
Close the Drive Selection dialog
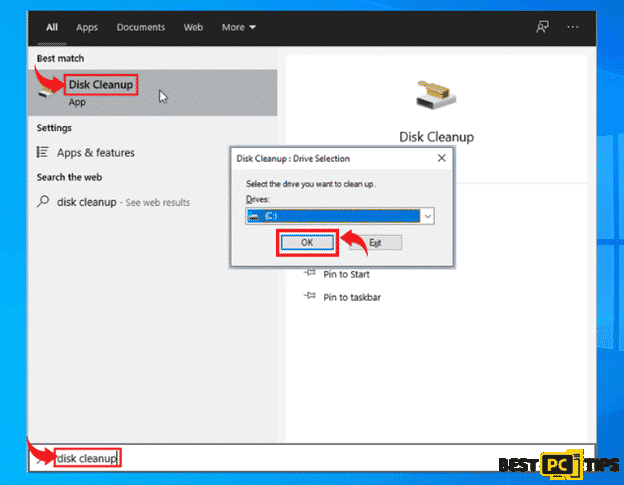coord(442,158)
